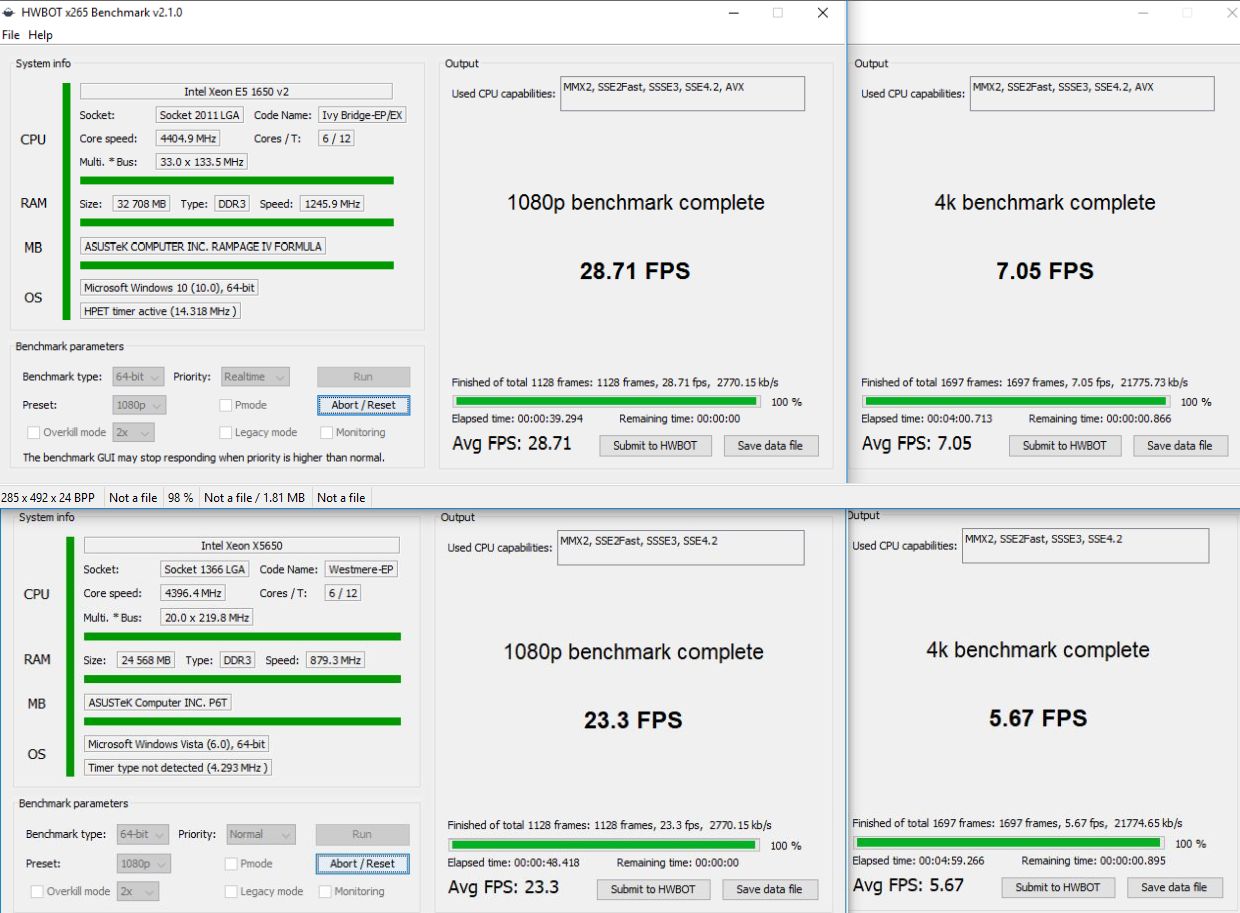The image size is (1240, 913).
Task: Select HPET timer active (14.318 MHz) text
Action: pos(160,311)
